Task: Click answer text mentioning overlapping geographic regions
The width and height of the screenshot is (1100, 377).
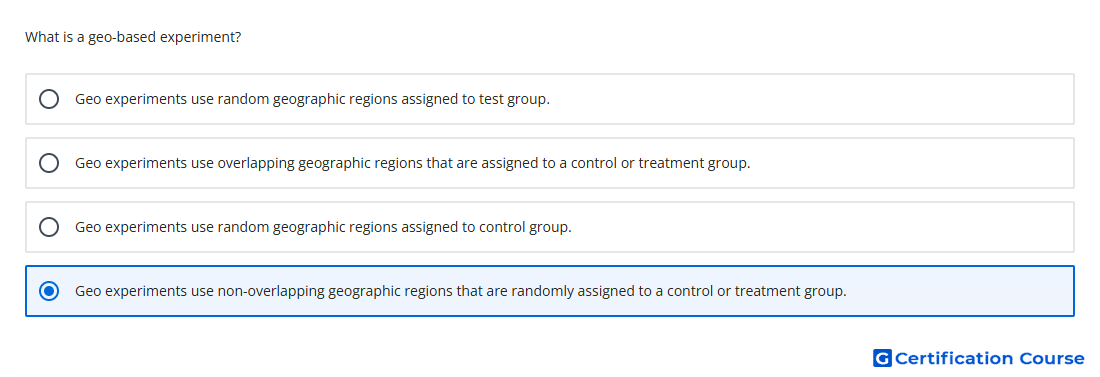Action: click(412, 163)
